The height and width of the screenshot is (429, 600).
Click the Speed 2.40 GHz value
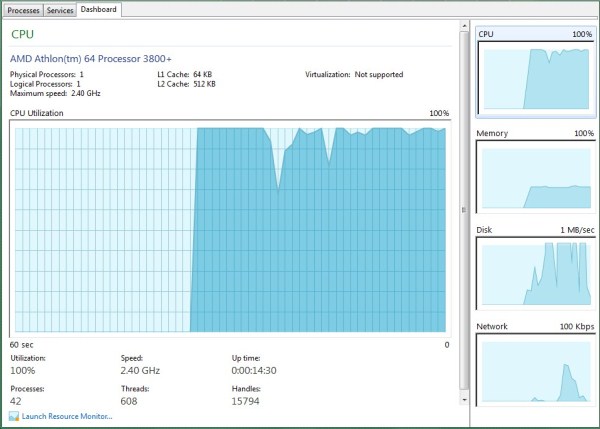coord(140,371)
